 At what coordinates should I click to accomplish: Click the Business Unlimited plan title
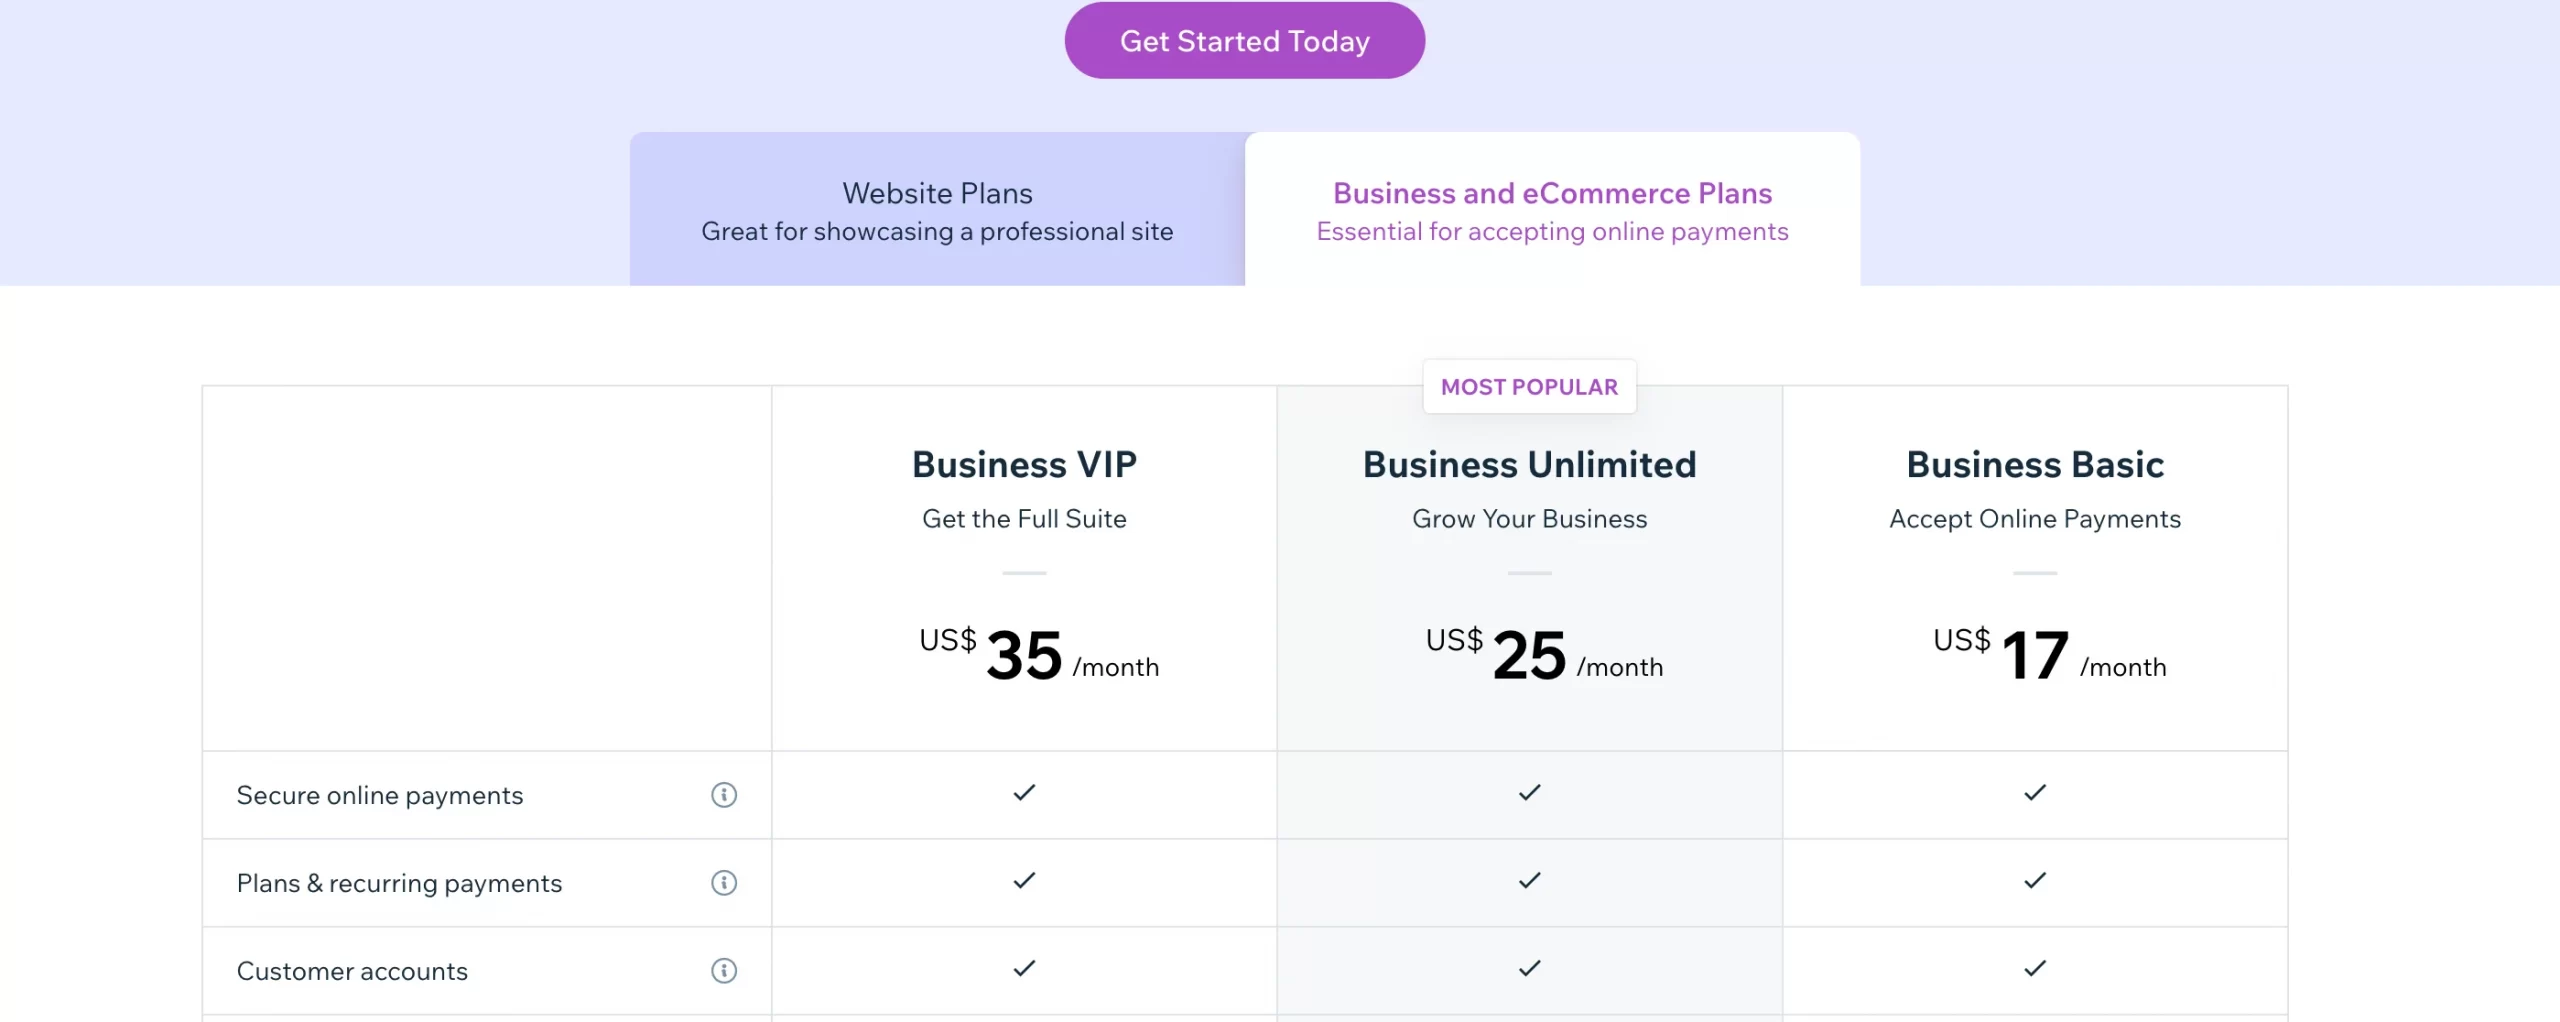point(1529,465)
